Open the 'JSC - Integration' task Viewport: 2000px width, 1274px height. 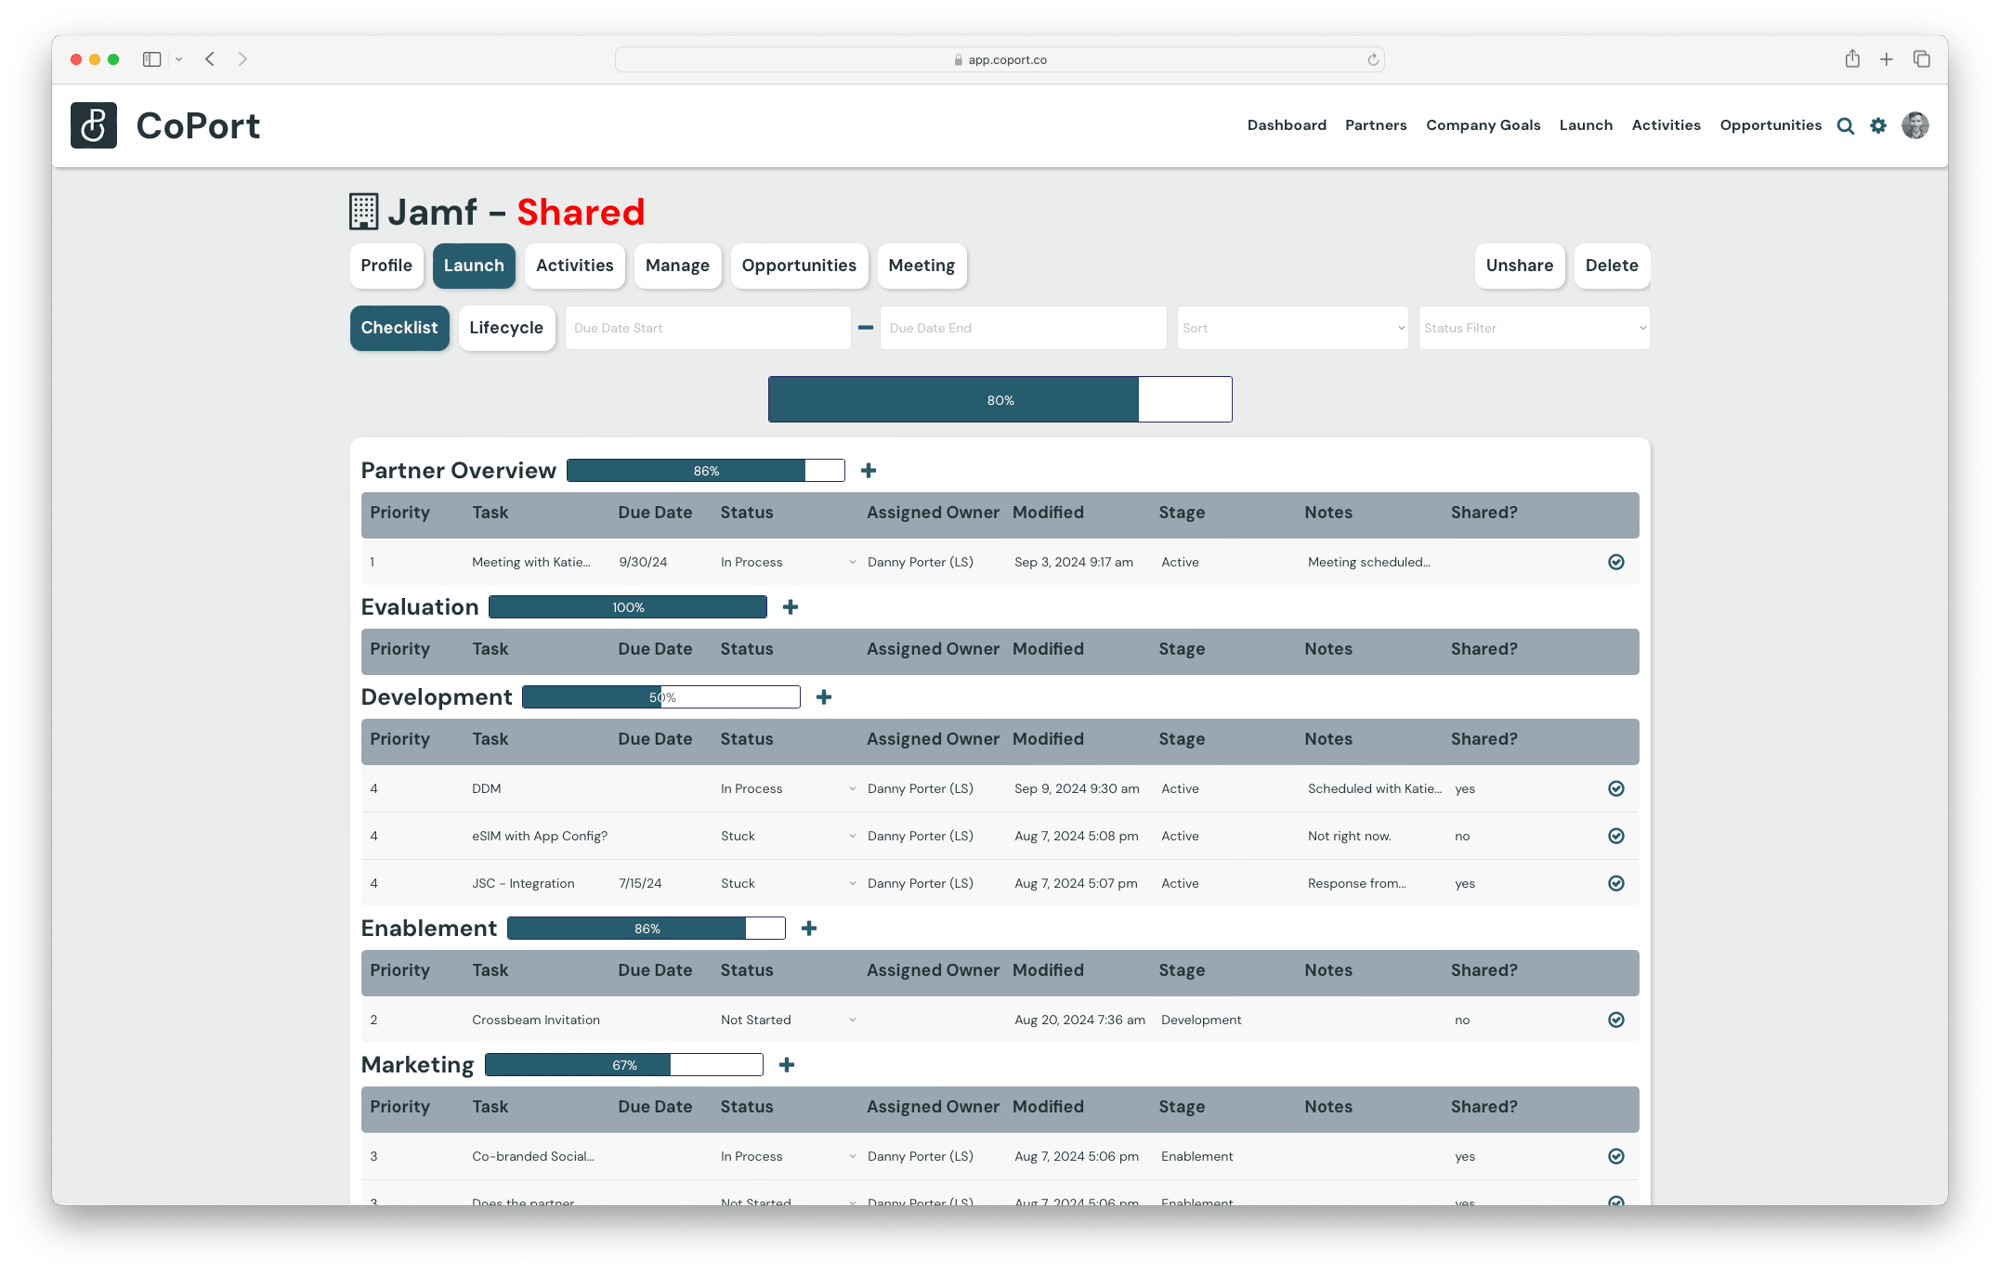point(523,883)
